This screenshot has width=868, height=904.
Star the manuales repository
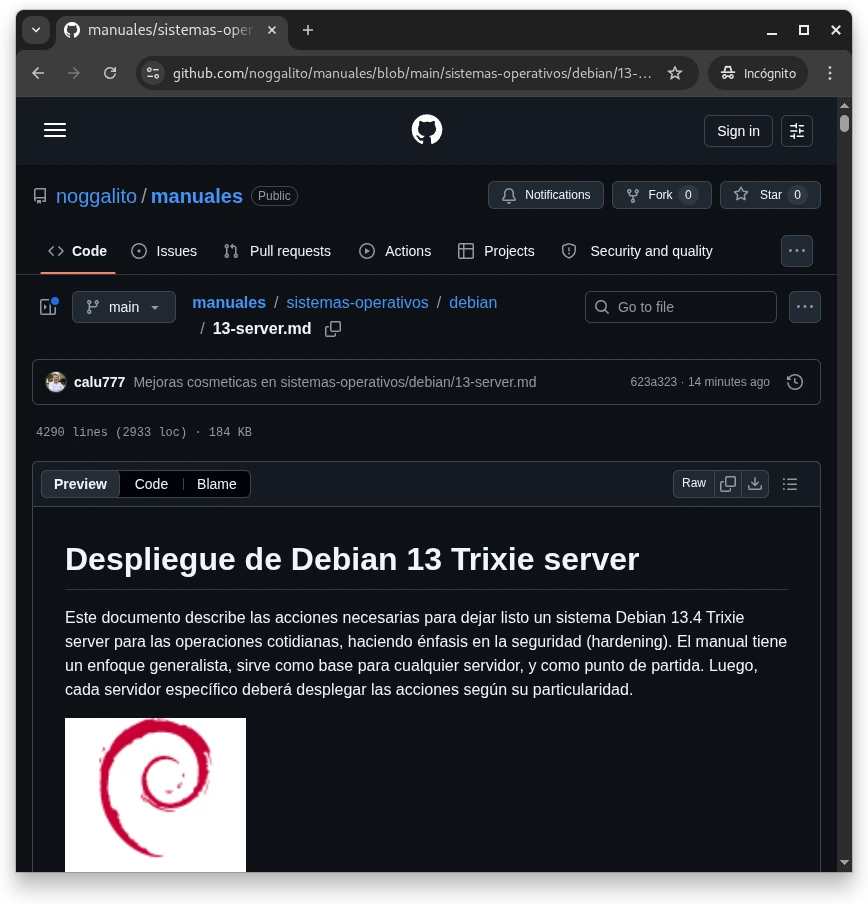[769, 195]
